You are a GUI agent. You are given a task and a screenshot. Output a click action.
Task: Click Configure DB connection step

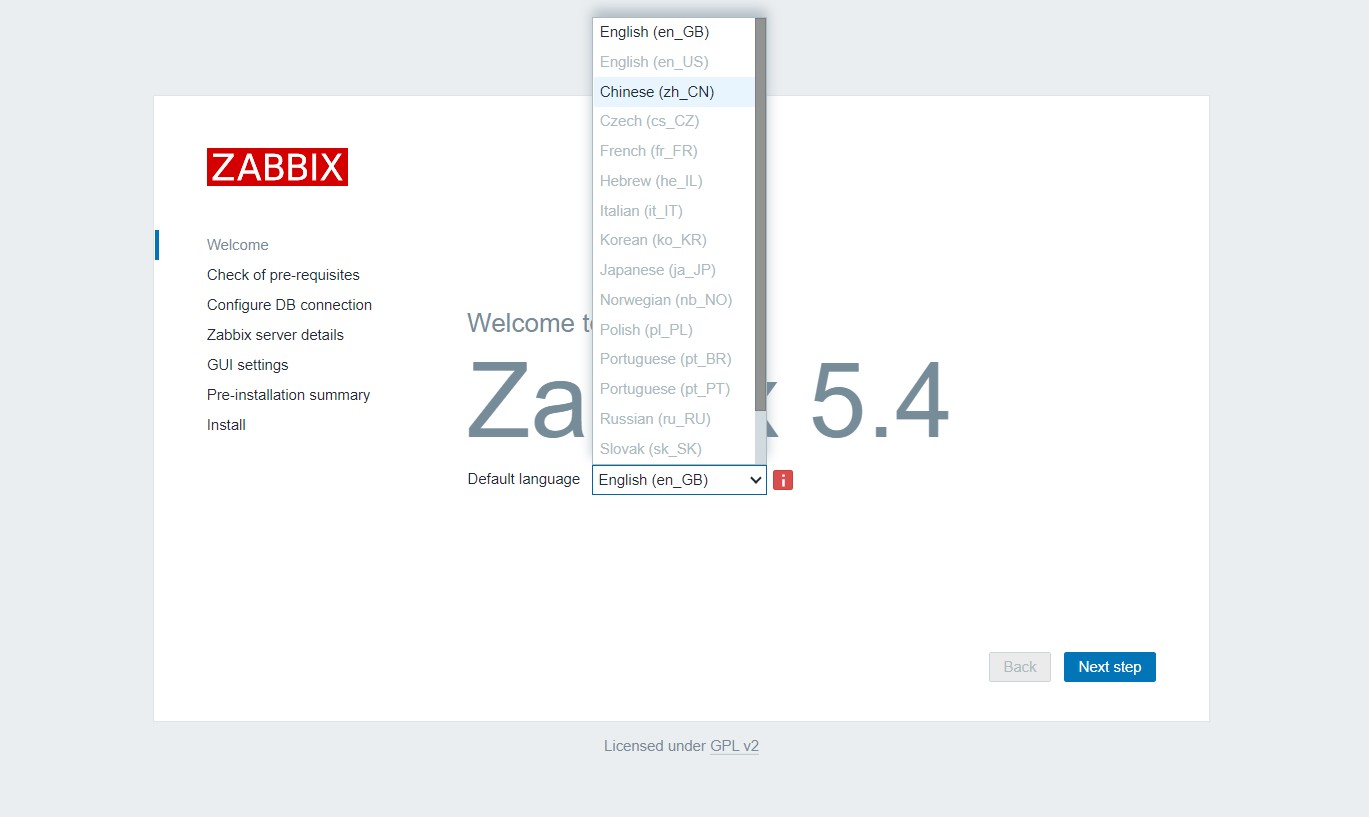(289, 305)
